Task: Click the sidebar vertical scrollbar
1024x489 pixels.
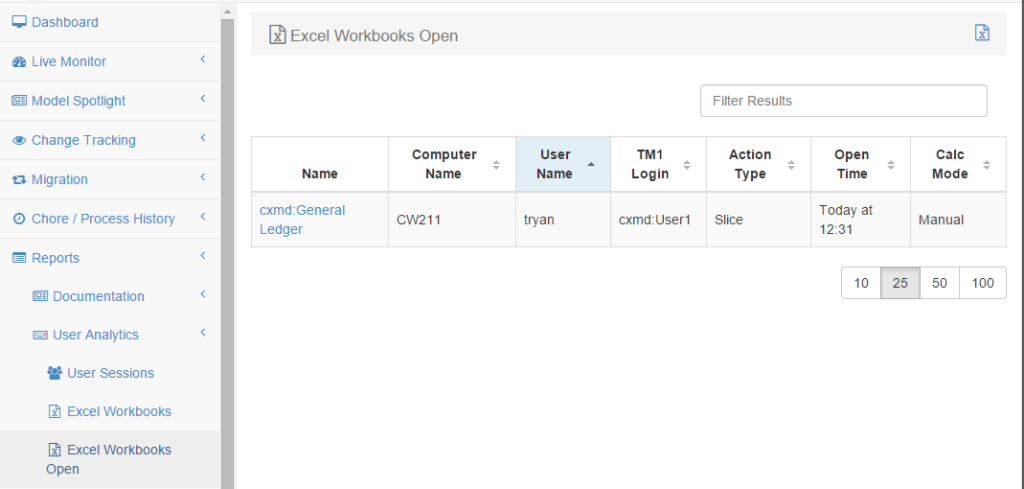Action: [227, 250]
